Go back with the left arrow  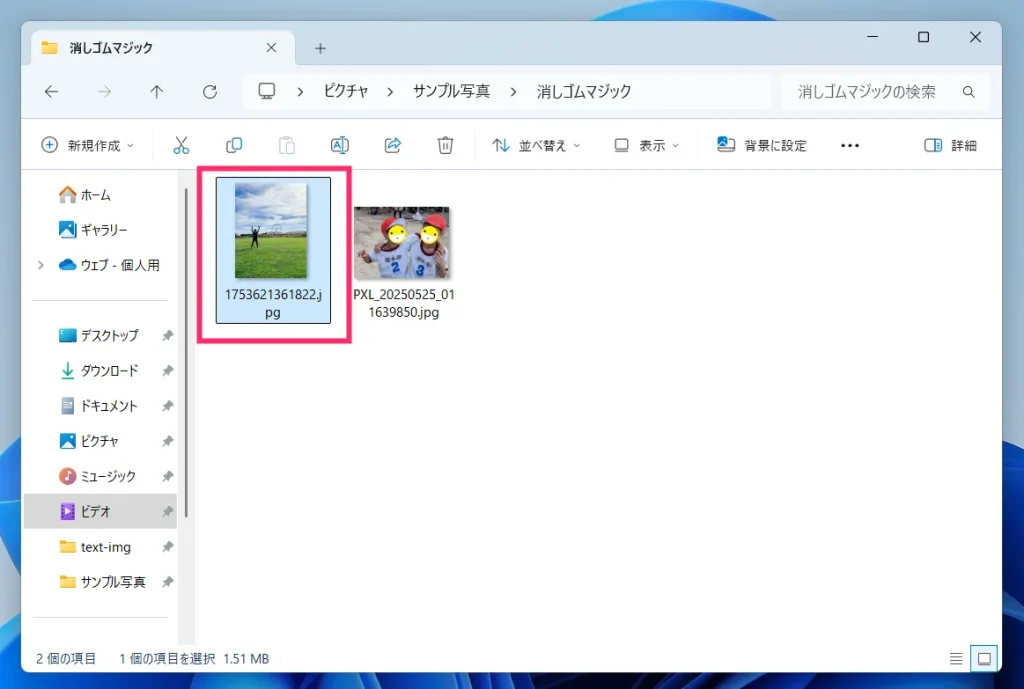click(52, 91)
